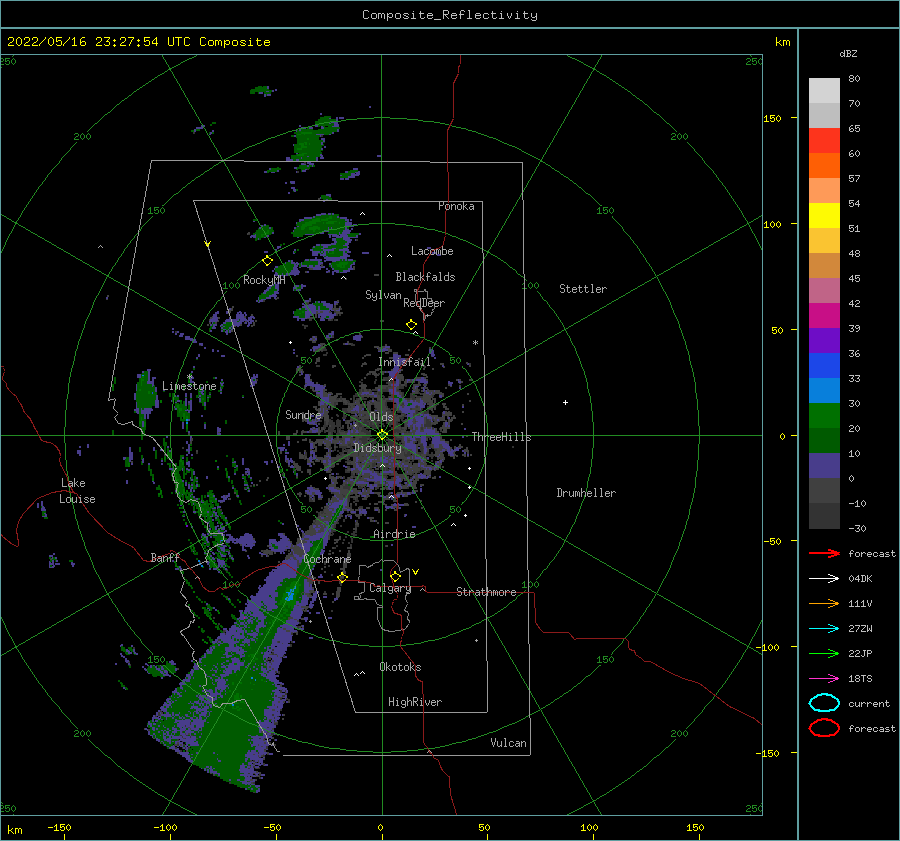The width and height of the screenshot is (900, 841).
Task: Click the current legend label
Action: (x=869, y=703)
